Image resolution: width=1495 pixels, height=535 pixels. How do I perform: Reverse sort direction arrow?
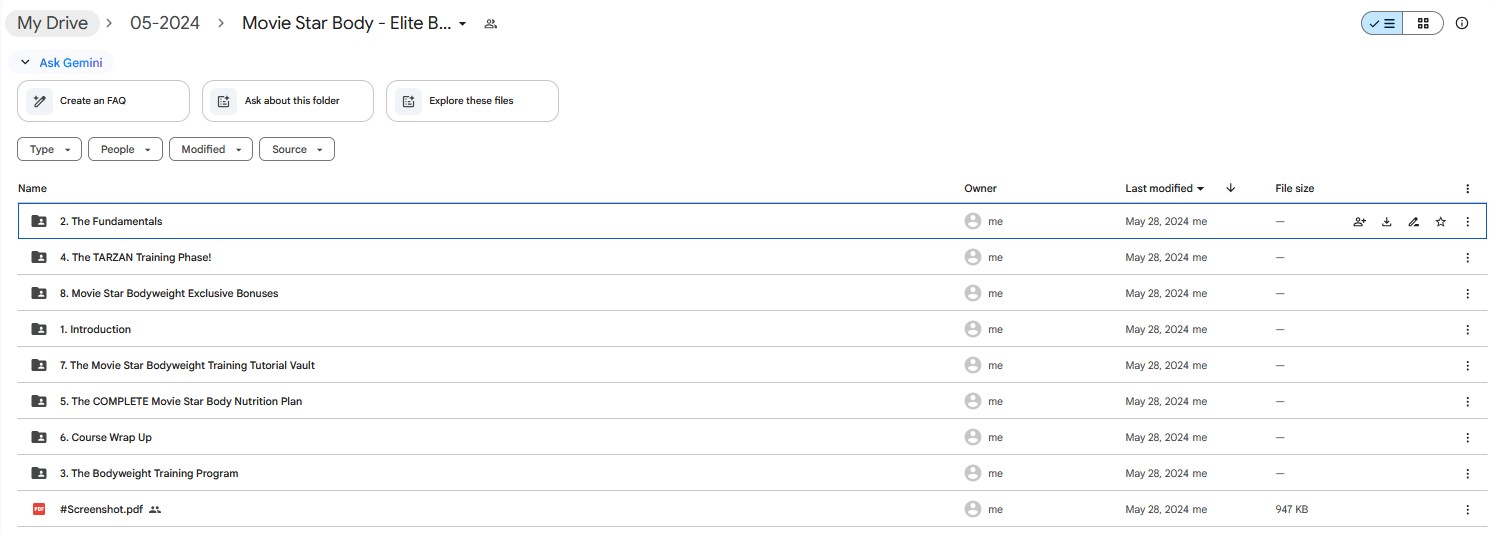(x=1231, y=188)
